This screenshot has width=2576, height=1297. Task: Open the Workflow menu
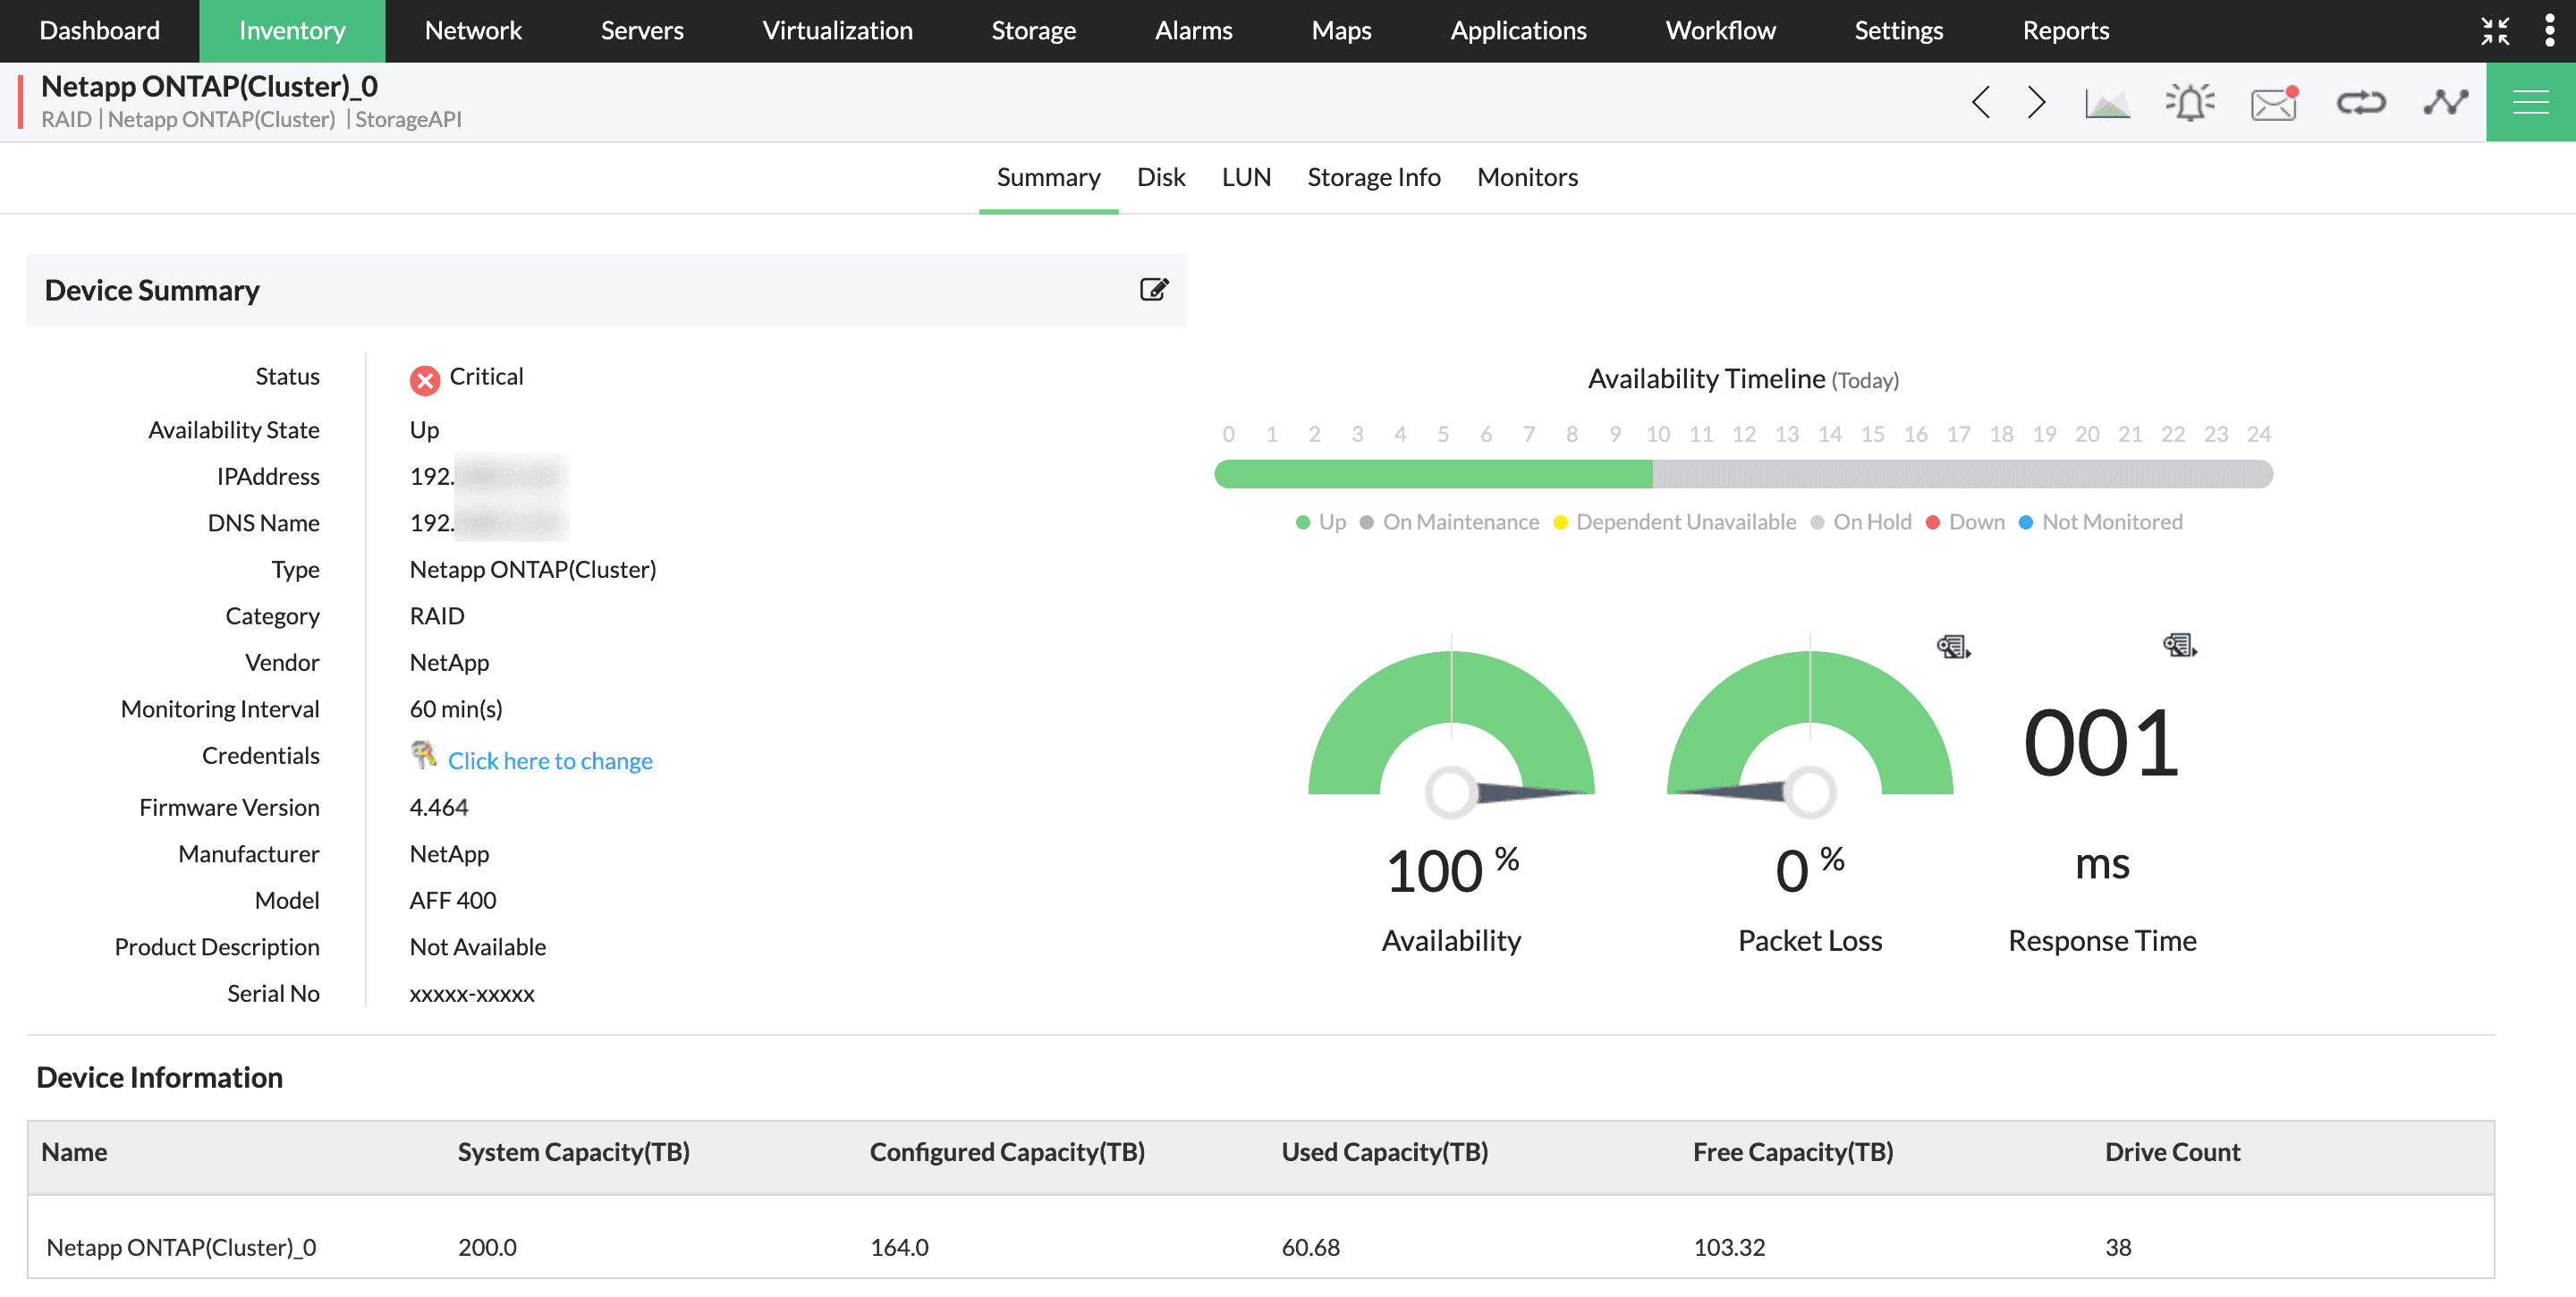click(1720, 31)
